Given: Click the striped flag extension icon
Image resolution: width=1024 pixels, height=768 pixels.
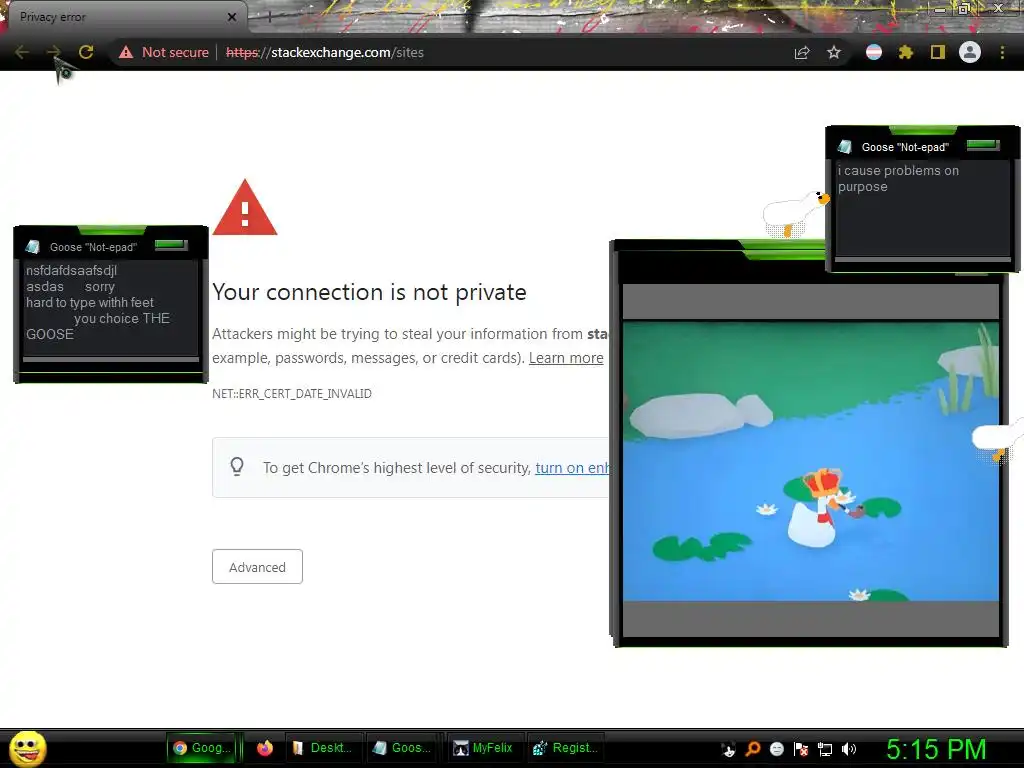Looking at the screenshot, I should click(874, 52).
